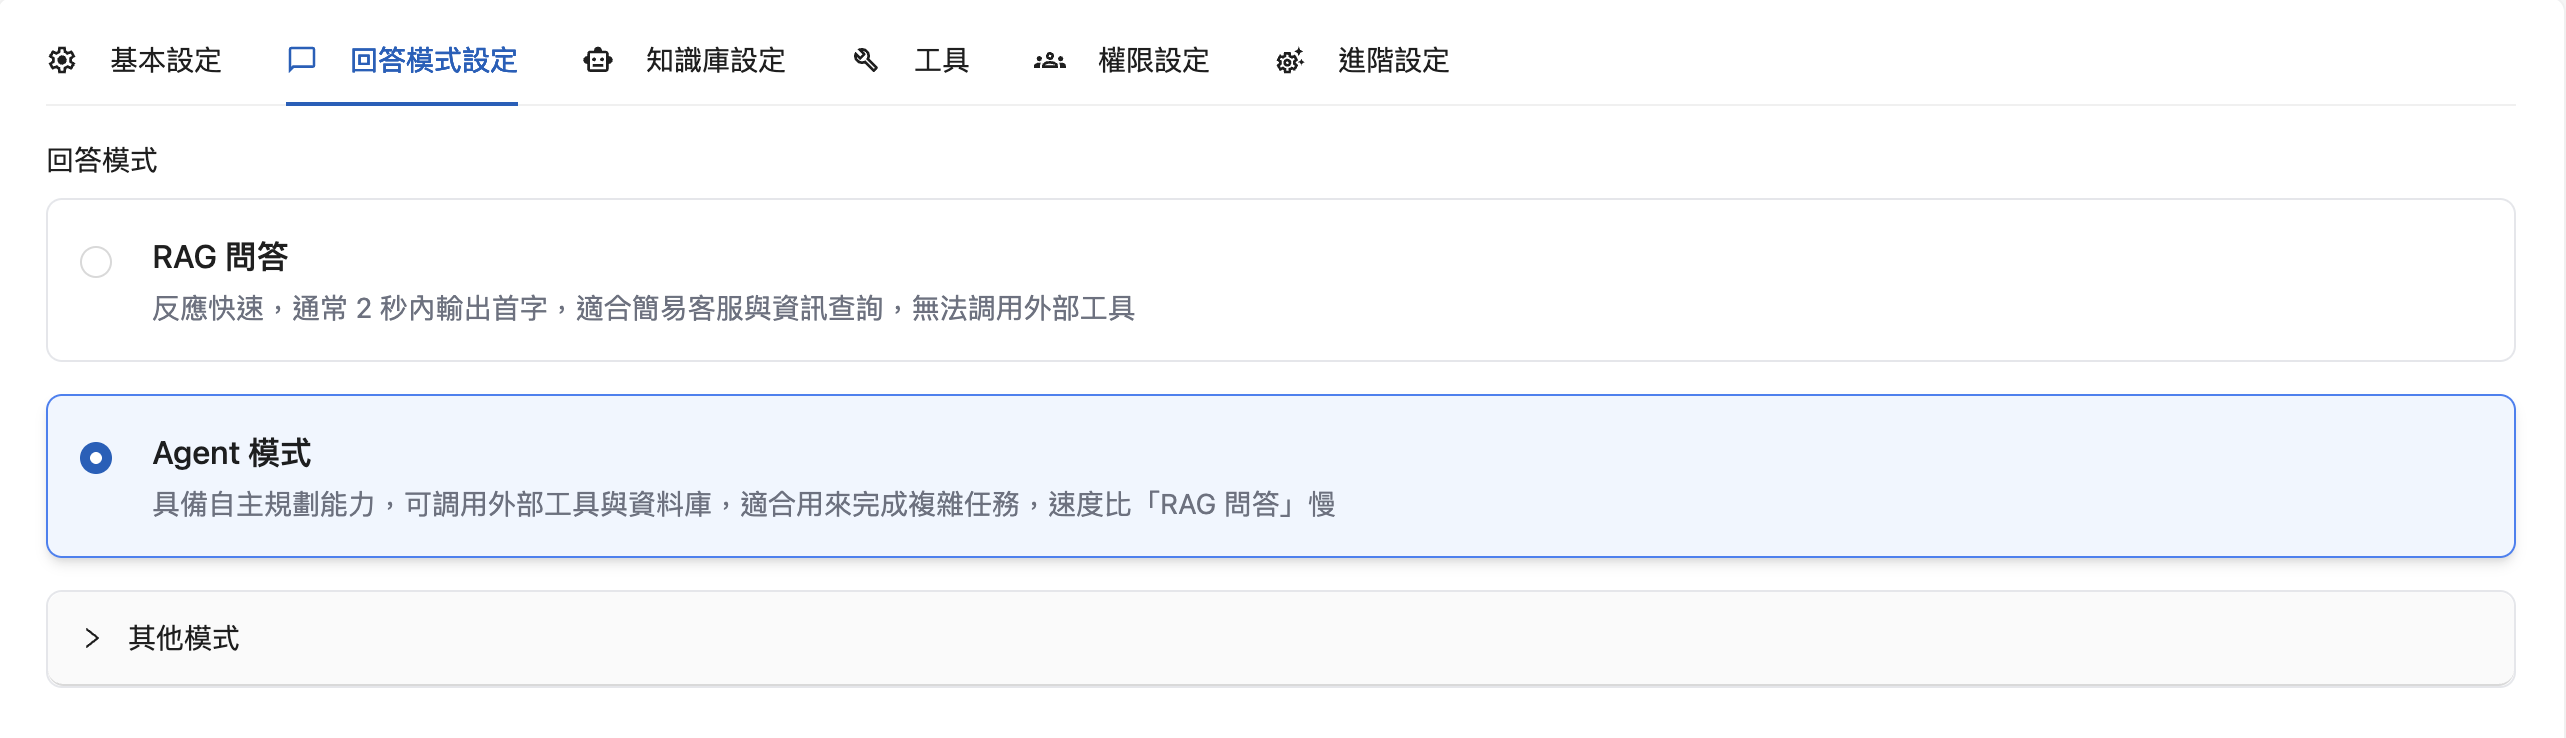Expand the 其他模式 chevron arrow
Viewport: 2566px width, 738px height.
click(x=92, y=638)
